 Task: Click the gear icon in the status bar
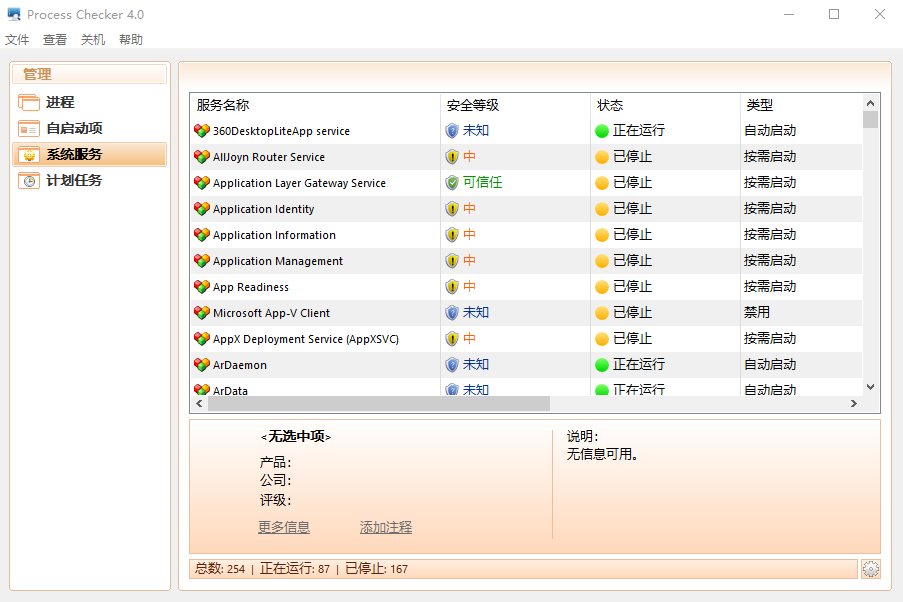click(x=869, y=568)
